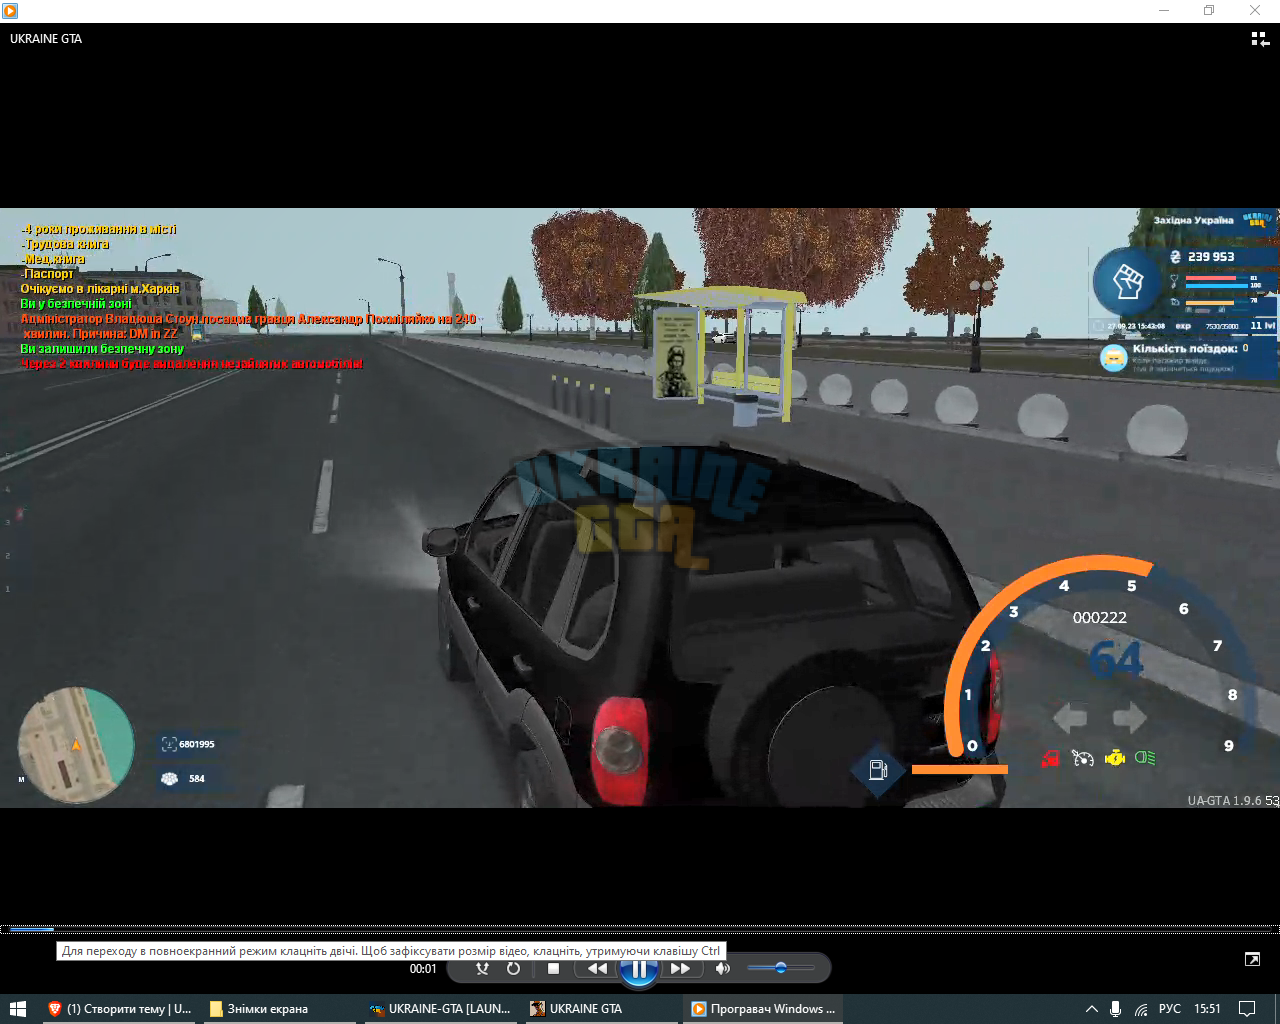This screenshot has height=1024, width=1280.
Task: Switch the РУС input language
Action: [x=1170, y=1009]
